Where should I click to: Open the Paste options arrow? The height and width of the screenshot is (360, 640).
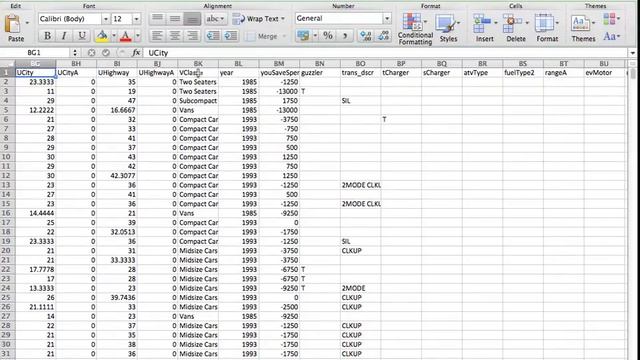tap(27, 23)
